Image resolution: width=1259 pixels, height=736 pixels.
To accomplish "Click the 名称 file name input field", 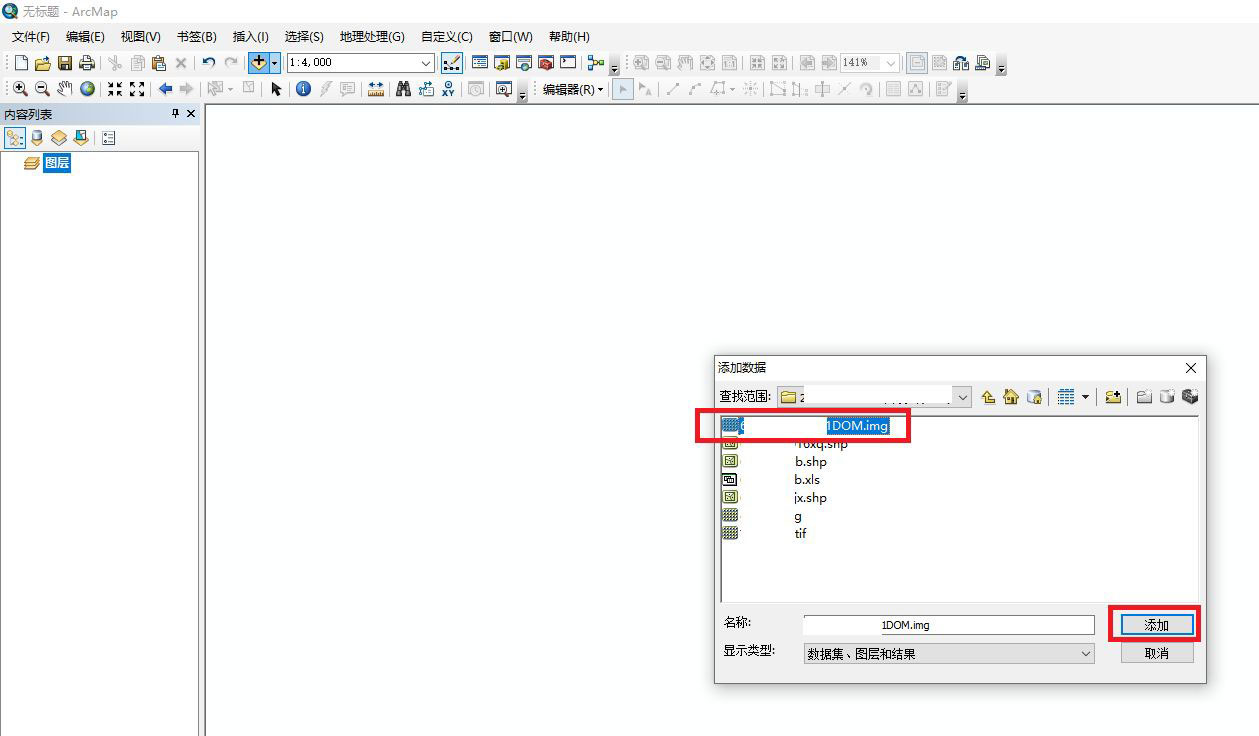I will 949,625.
